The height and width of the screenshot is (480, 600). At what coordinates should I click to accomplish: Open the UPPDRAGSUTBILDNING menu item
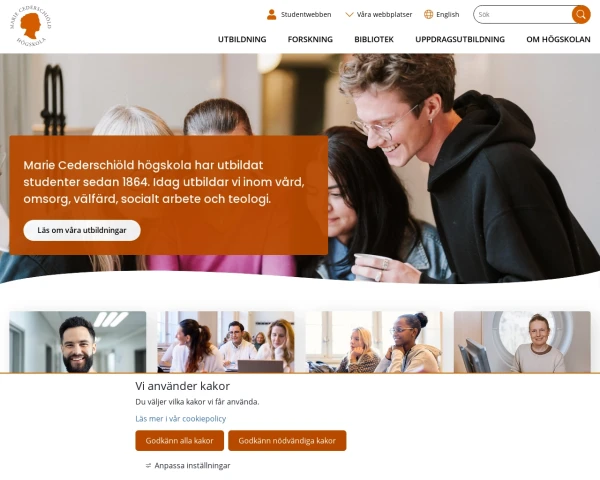(x=460, y=39)
